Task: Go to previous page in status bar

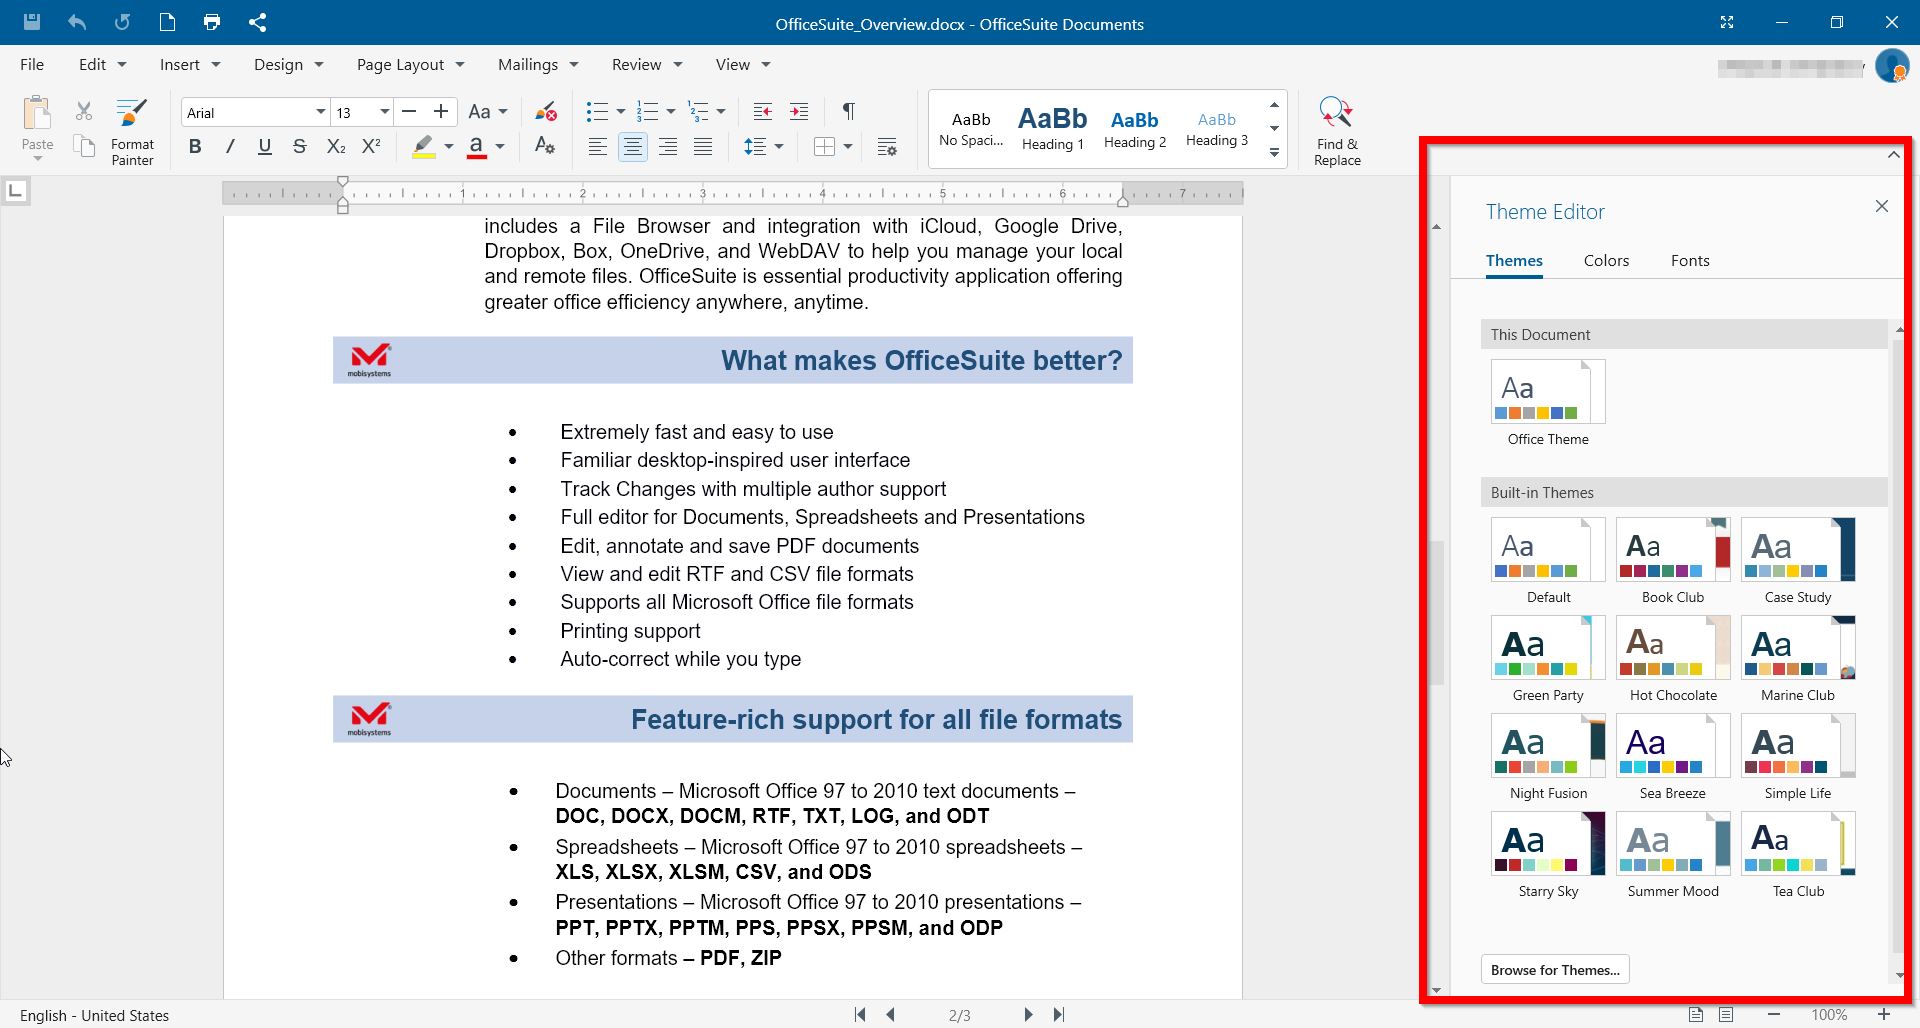Action: pos(890,1014)
